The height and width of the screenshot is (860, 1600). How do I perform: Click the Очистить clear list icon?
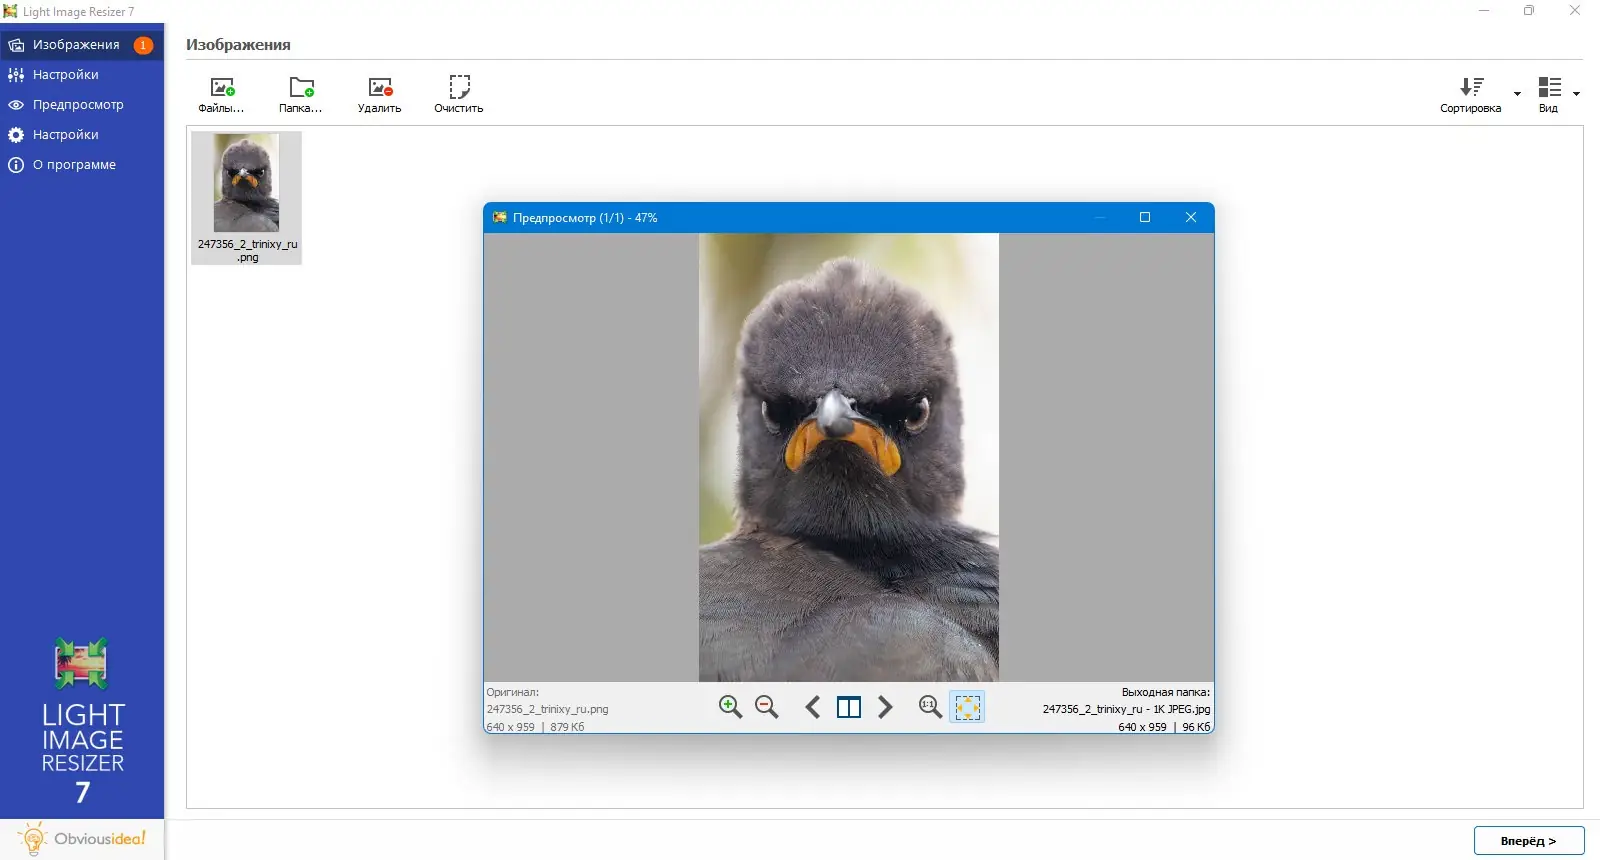coord(459,87)
